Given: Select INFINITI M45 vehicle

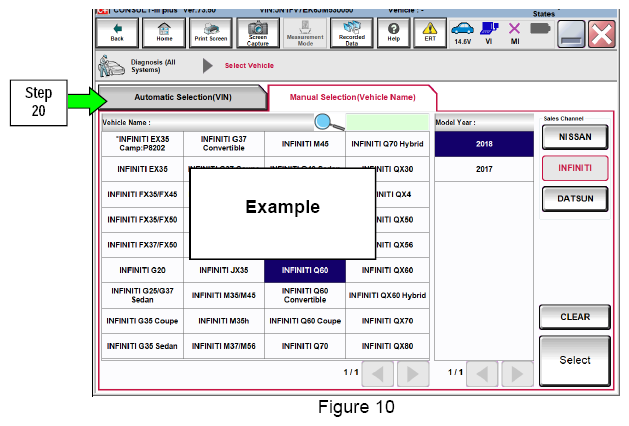Looking at the screenshot, I should click(305, 144).
